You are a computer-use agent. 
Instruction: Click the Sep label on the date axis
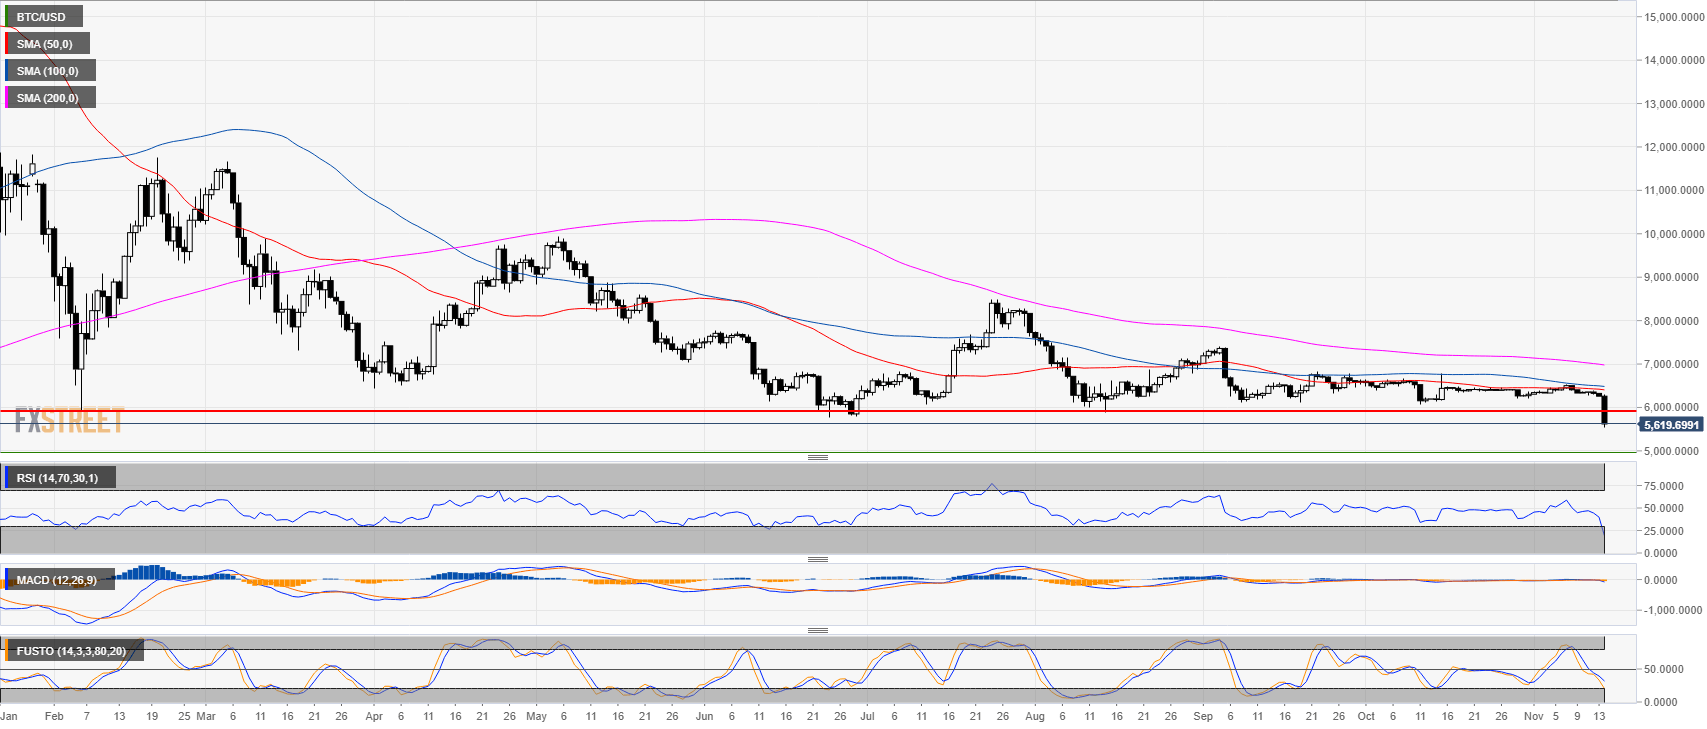(x=1203, y=716)
